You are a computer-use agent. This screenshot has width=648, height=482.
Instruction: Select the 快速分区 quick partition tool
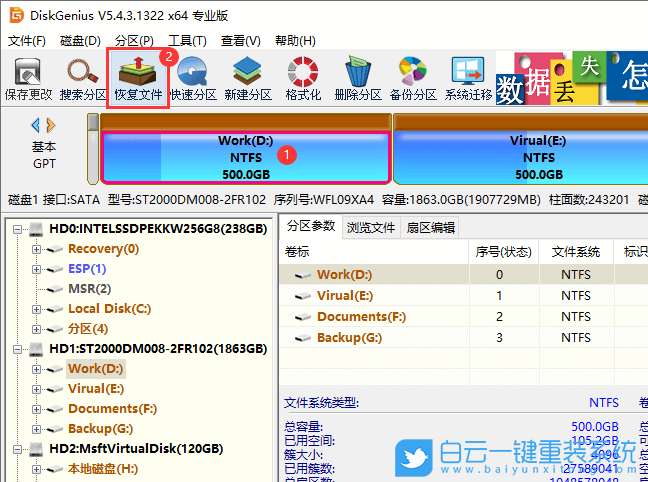(193, 79)
